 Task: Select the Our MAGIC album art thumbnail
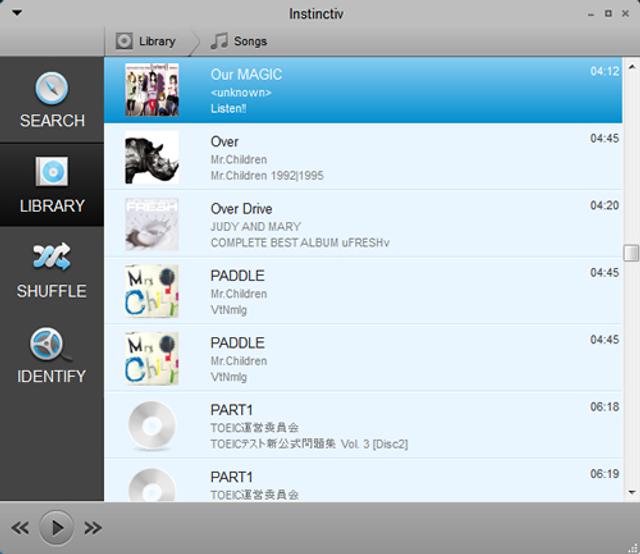152,90
